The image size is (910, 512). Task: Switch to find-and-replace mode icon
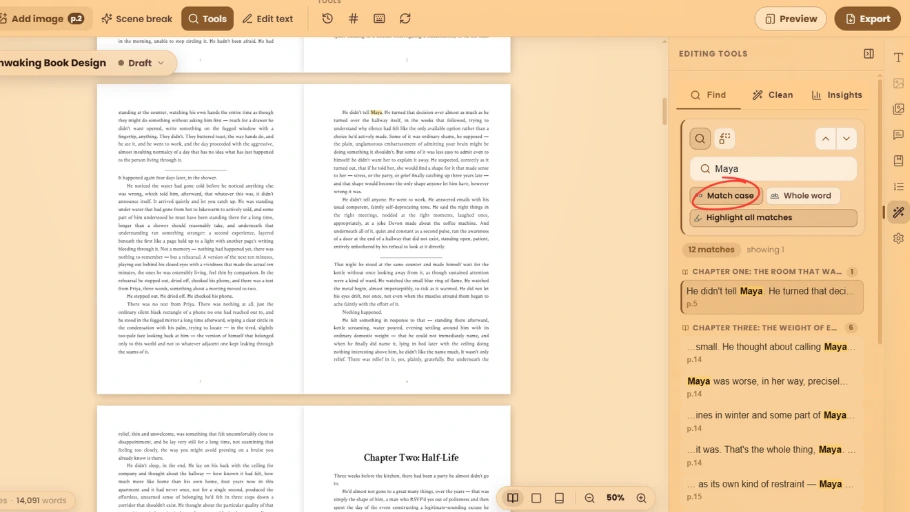click(x=724, y=139)
